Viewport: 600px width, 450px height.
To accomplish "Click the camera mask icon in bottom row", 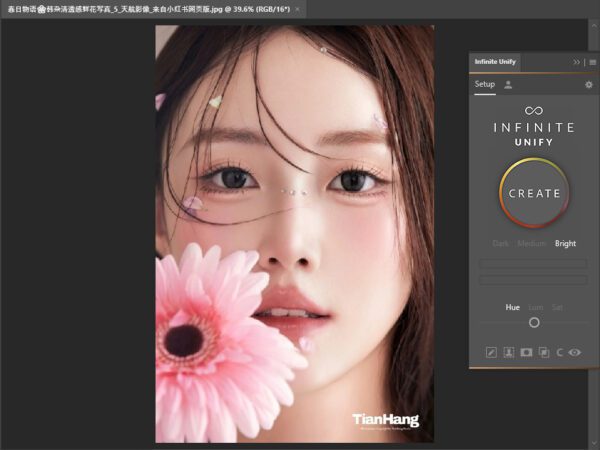I will [526, 352].
